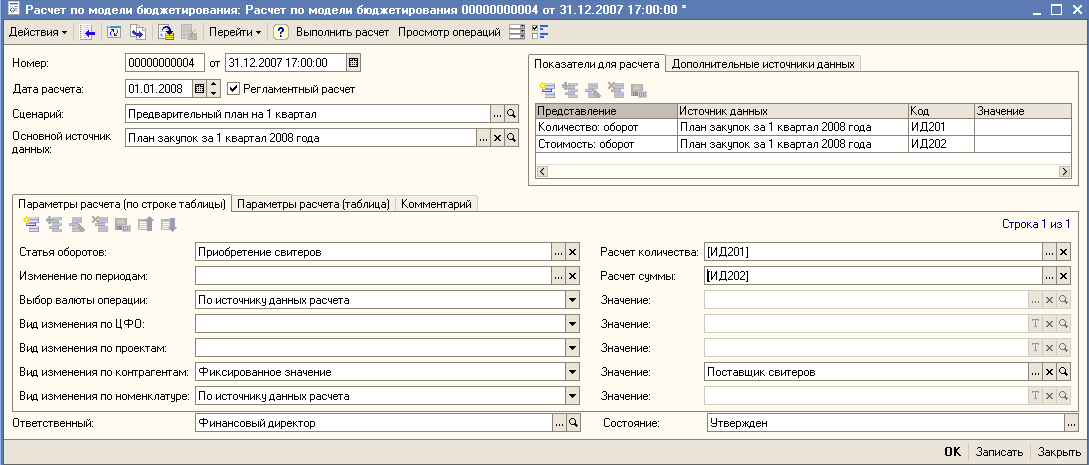Expand Вид изменения по контрагентам dropdown
Image resolution: width=1089 pixels, height=465 pixels.
[x=573, y=372]
